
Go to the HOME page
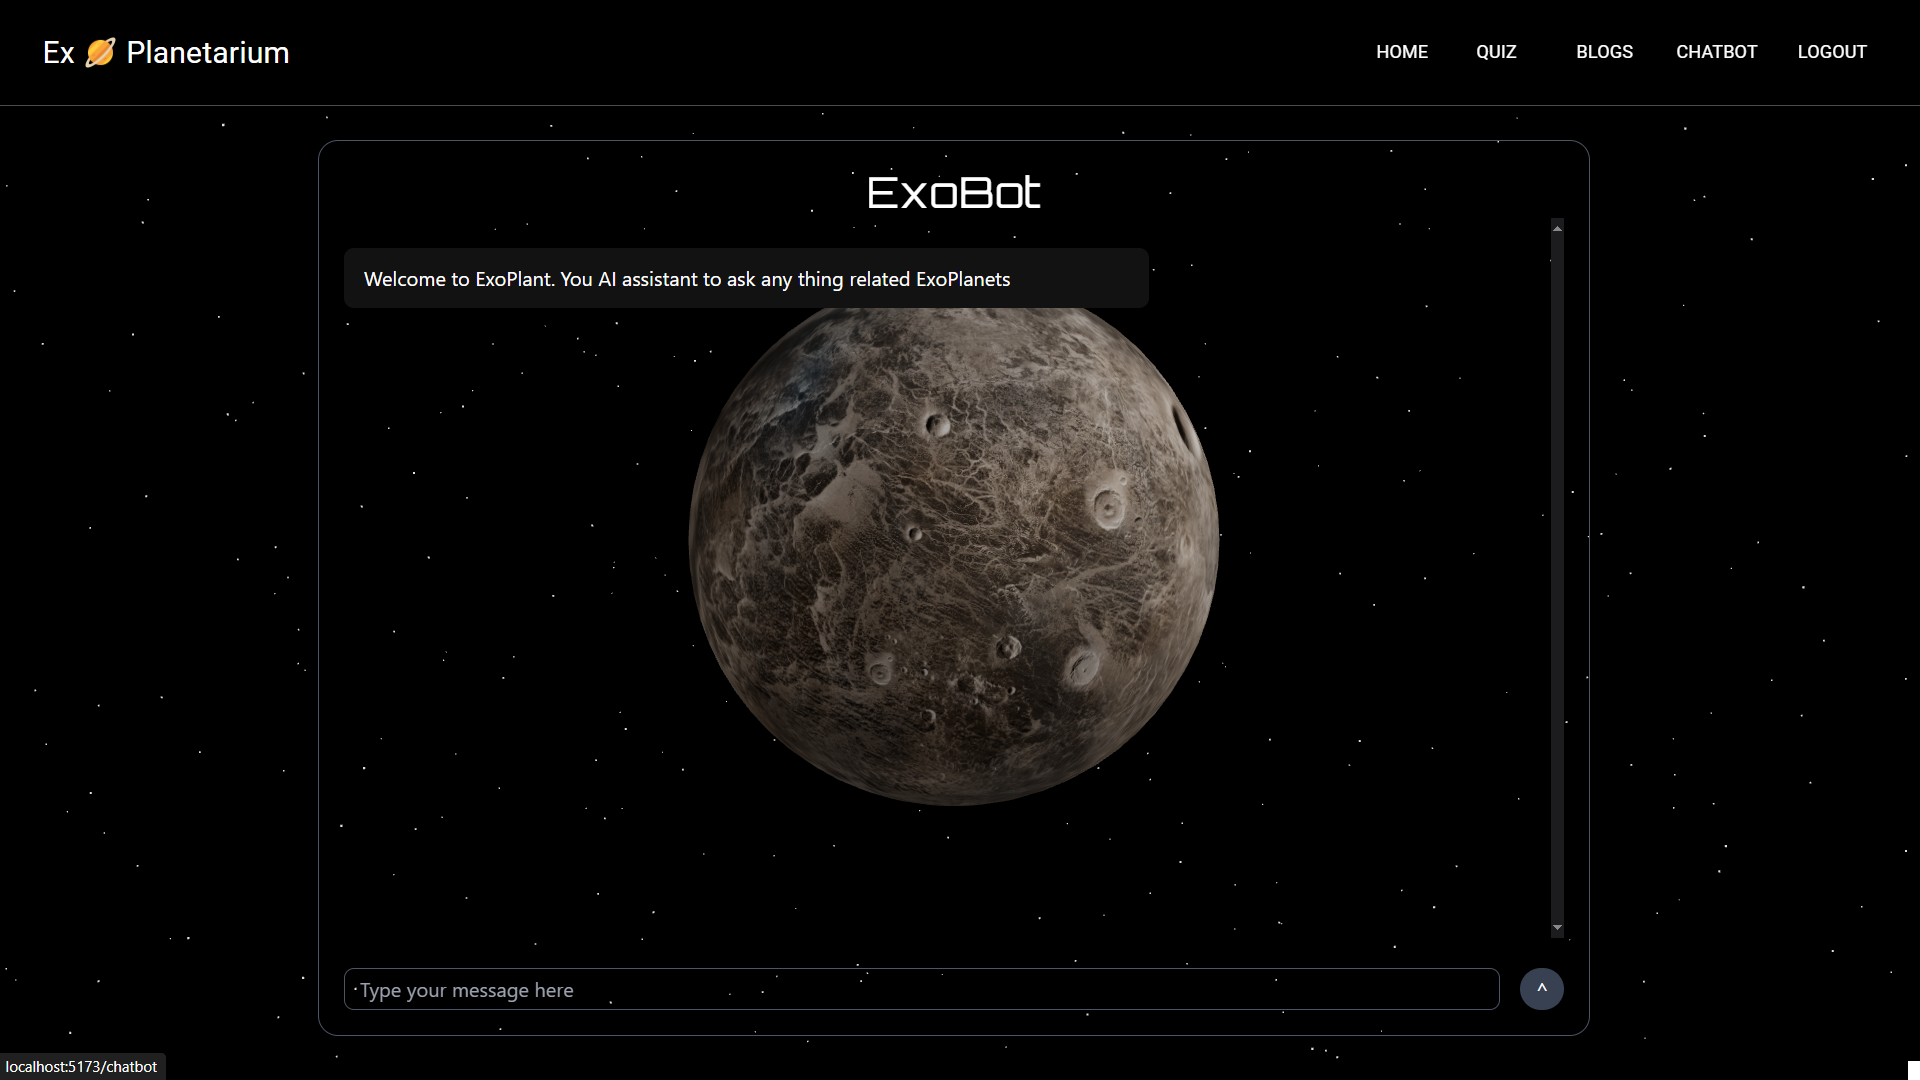pos(1401,52)
